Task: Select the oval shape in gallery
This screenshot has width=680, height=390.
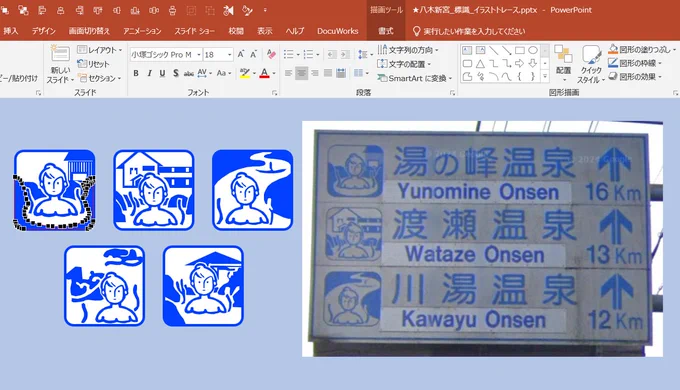Action: [x=533, y=50]
